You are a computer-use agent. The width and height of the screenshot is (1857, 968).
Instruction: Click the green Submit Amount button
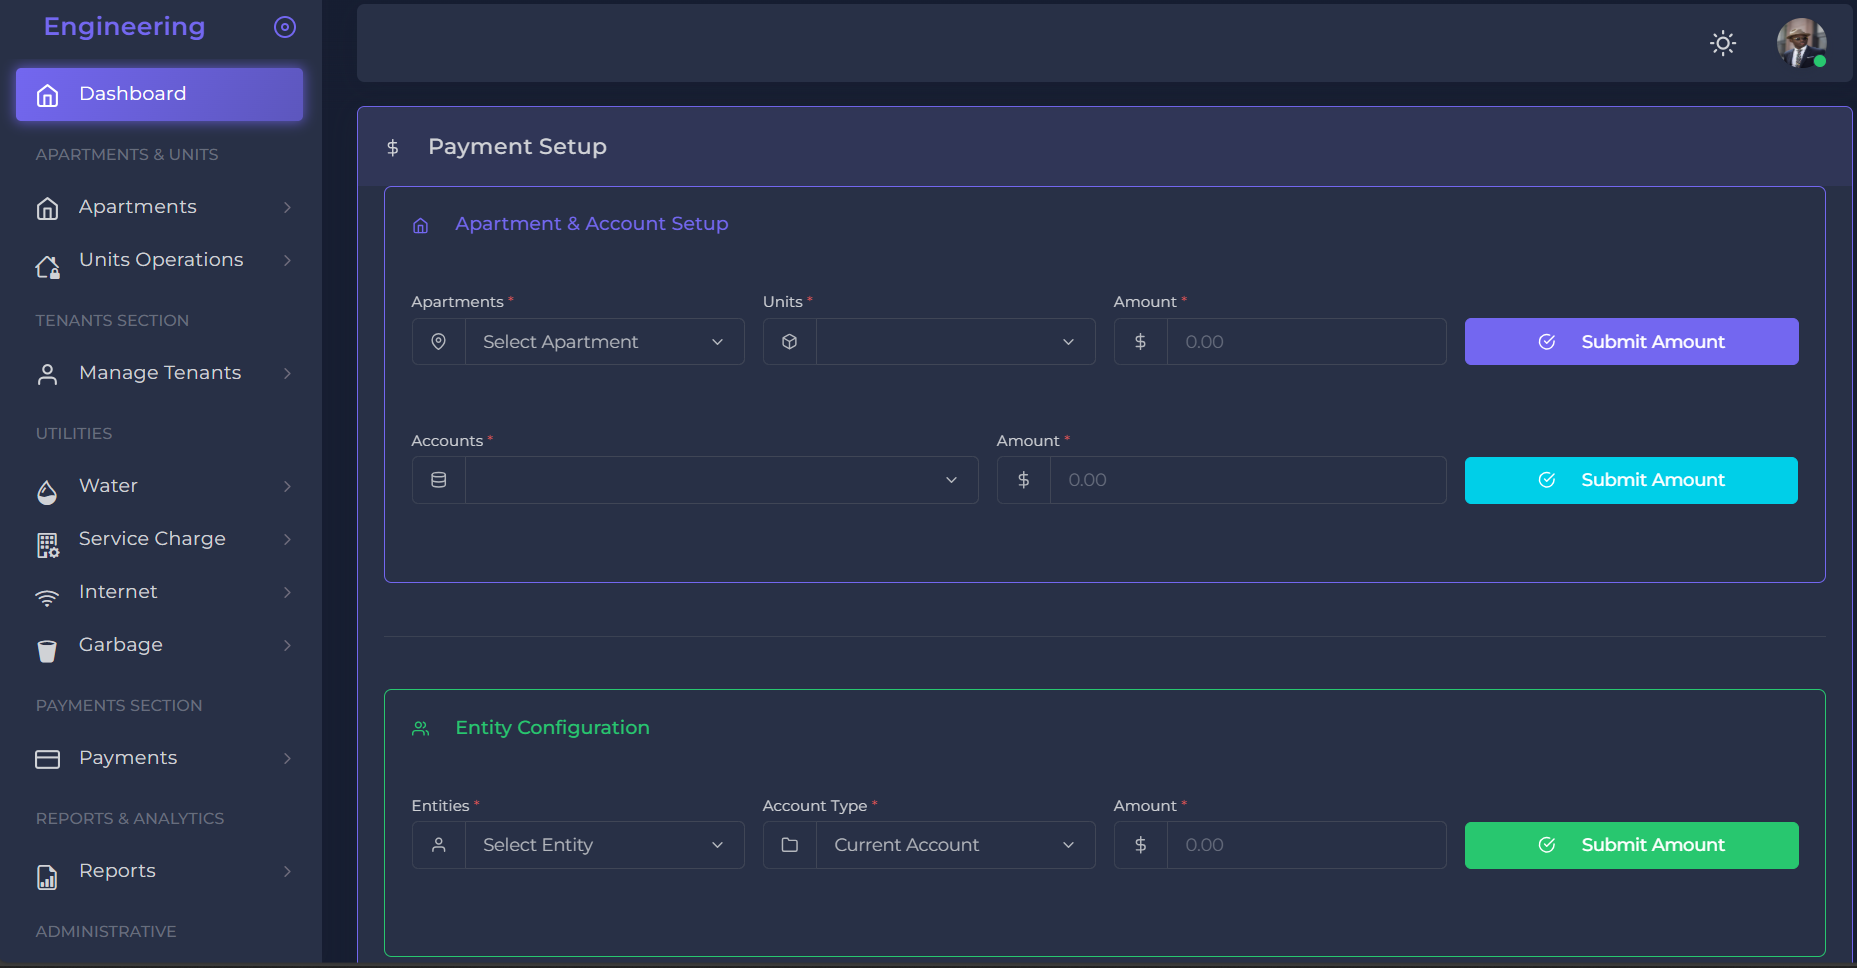(x=1630, y=845)
